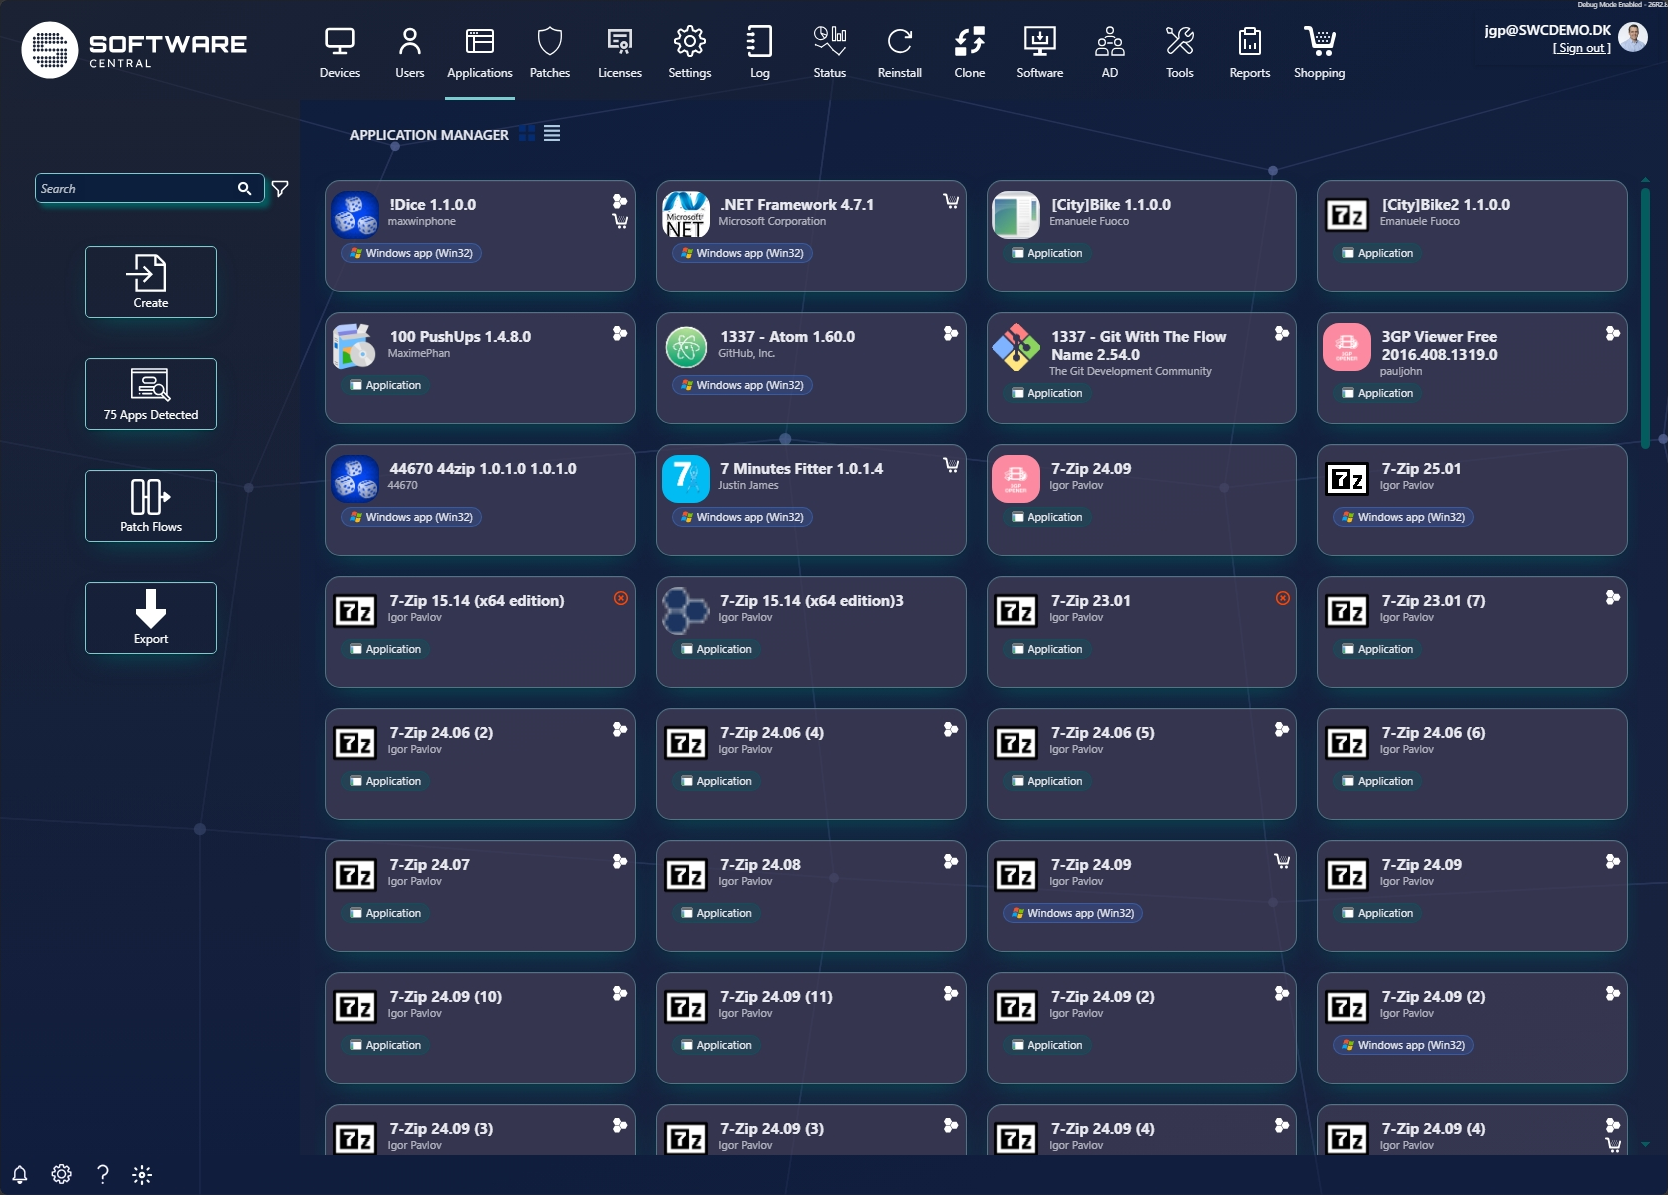Open the [City]Bike 1.1.0.0 card
The width and height of the screenshot is (1668, 1195).
tap(1142, 236)
